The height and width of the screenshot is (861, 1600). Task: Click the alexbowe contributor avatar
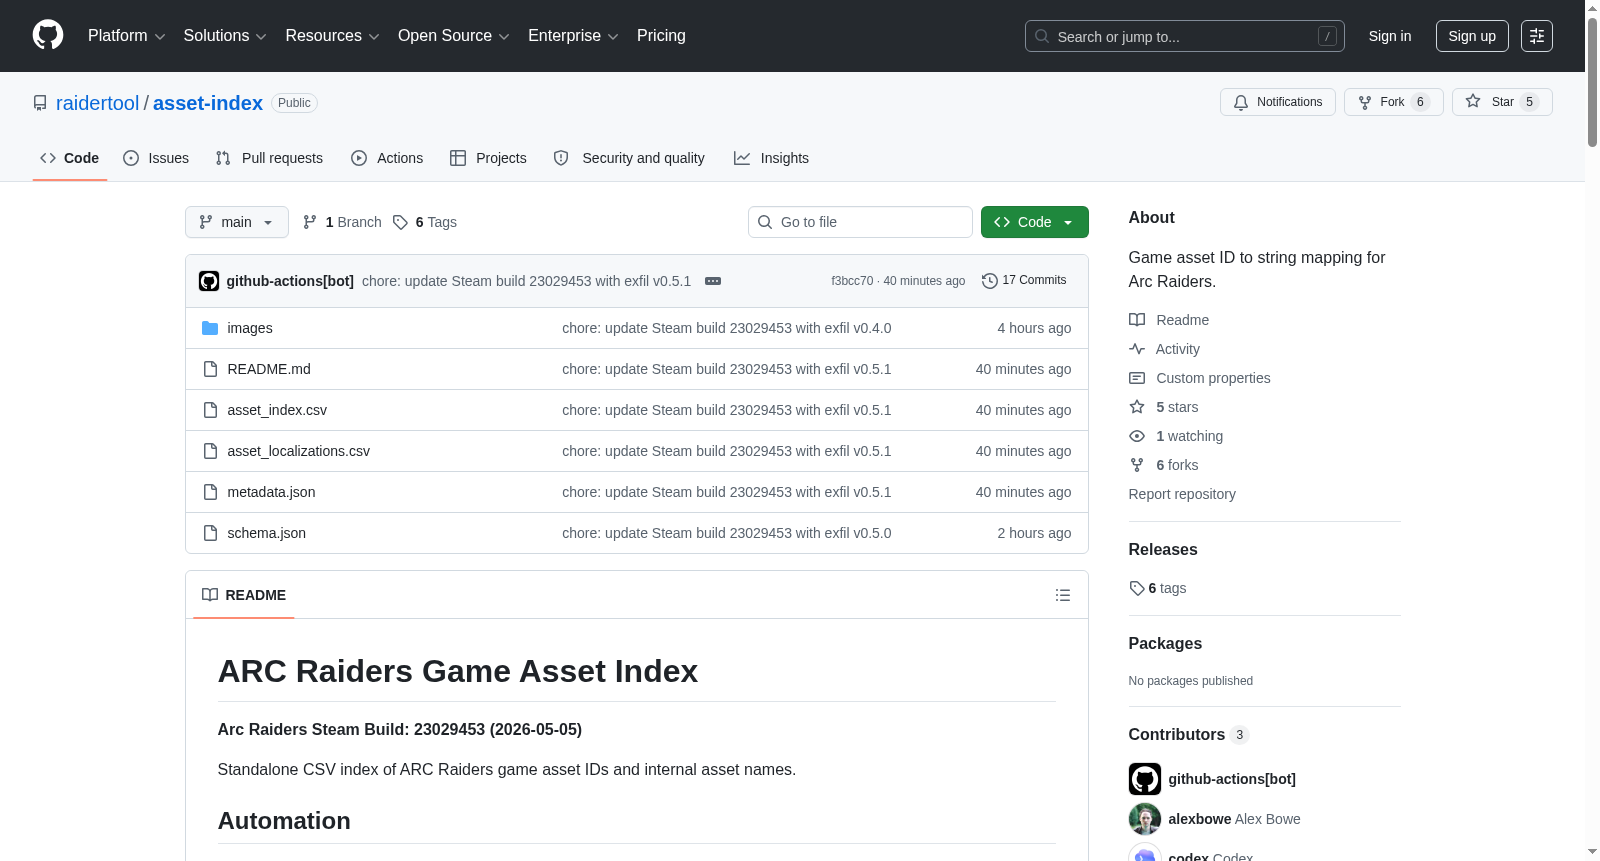[1145, 819]
